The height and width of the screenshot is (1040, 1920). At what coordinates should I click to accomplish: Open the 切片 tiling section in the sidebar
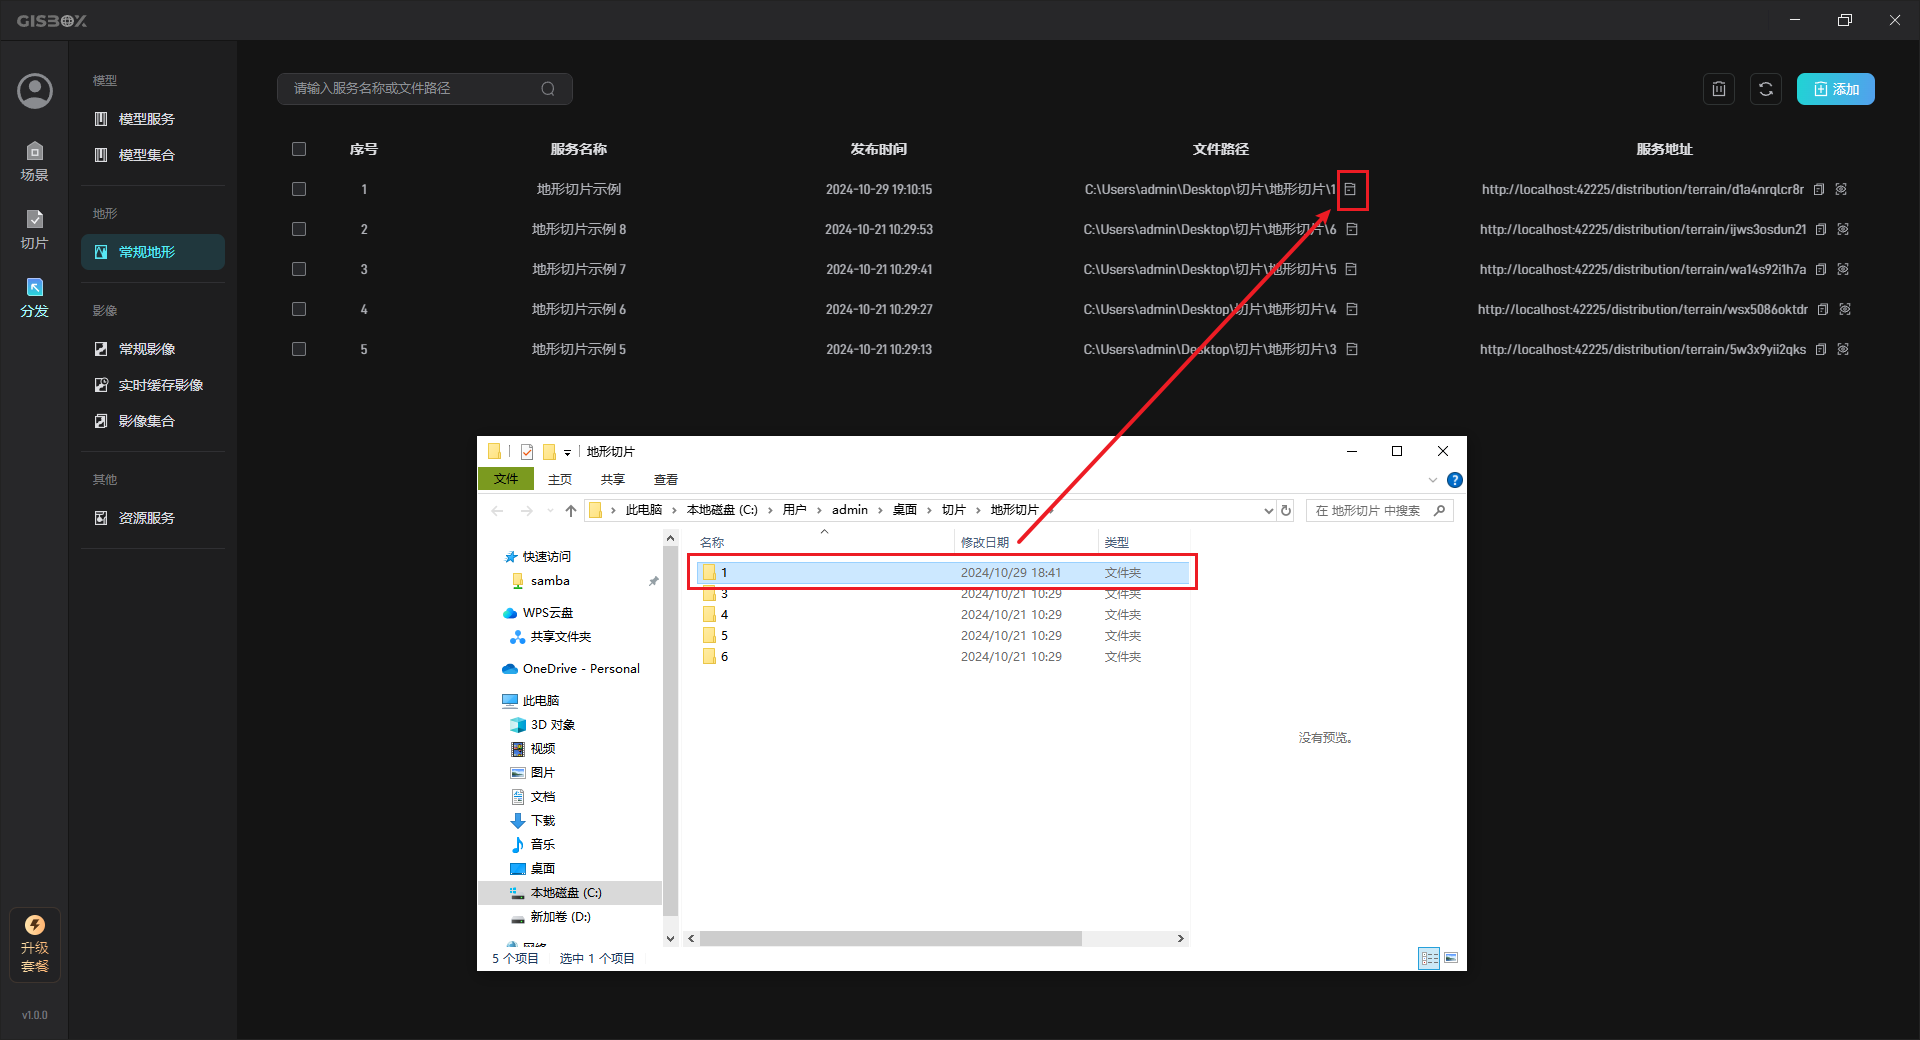point(35,230)
